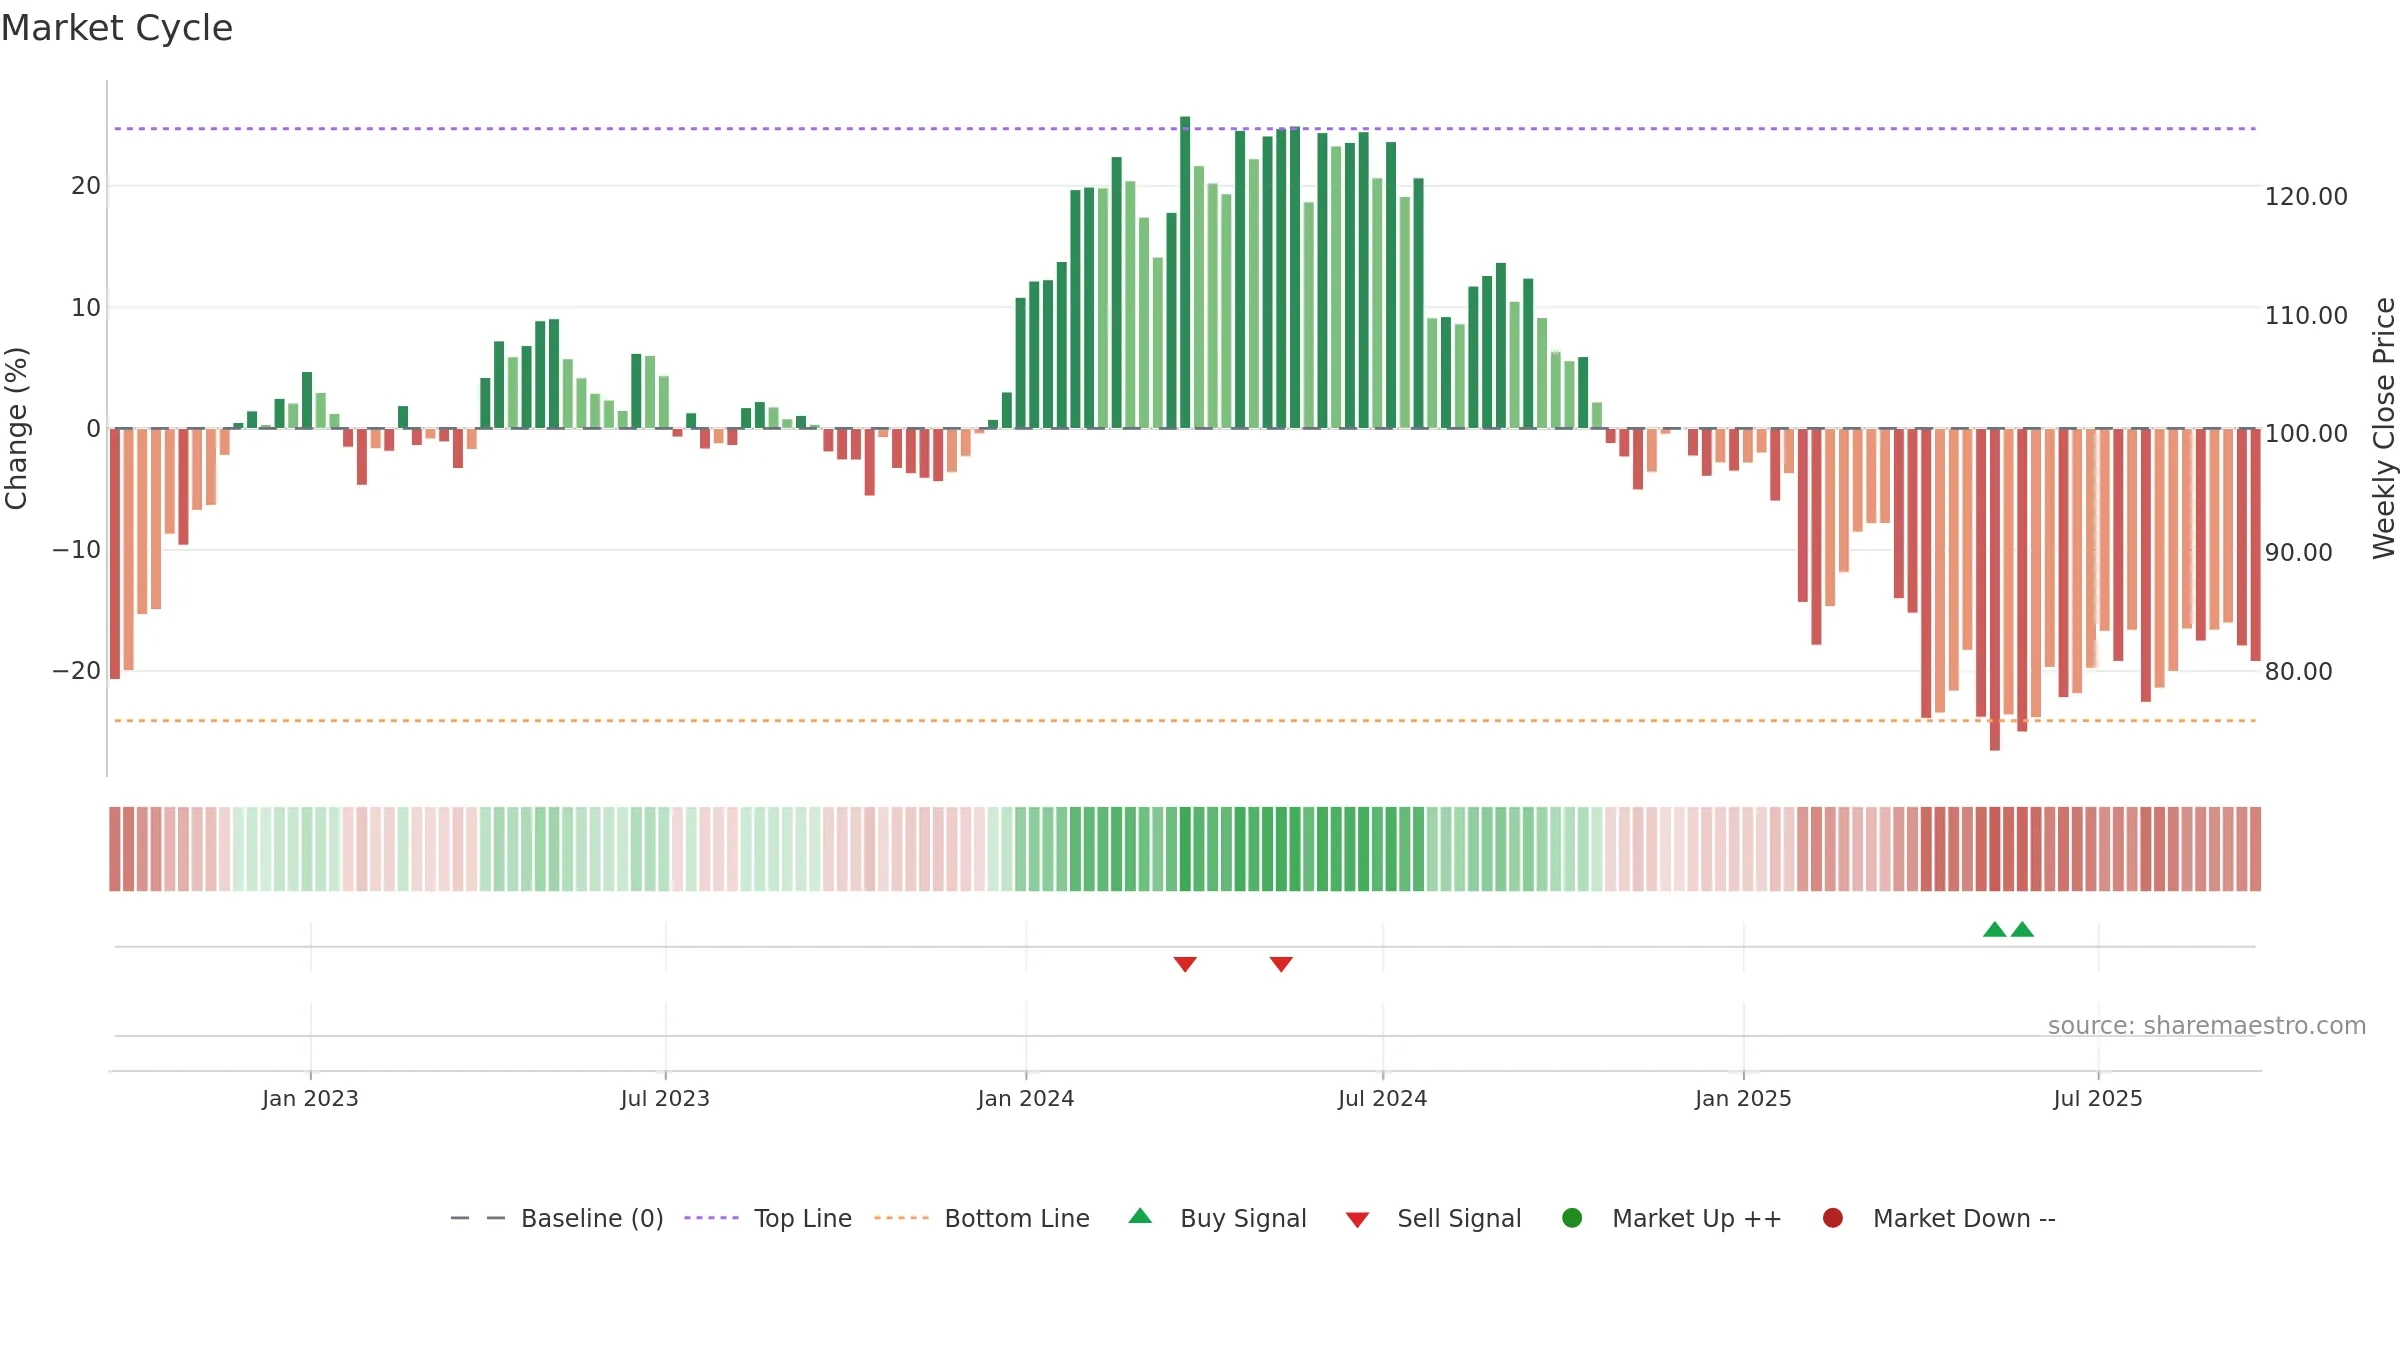This screenshot has width=2400, height=1350.
Task: Click the Jan 2025 axis label
Action: pos(1743,1098)
